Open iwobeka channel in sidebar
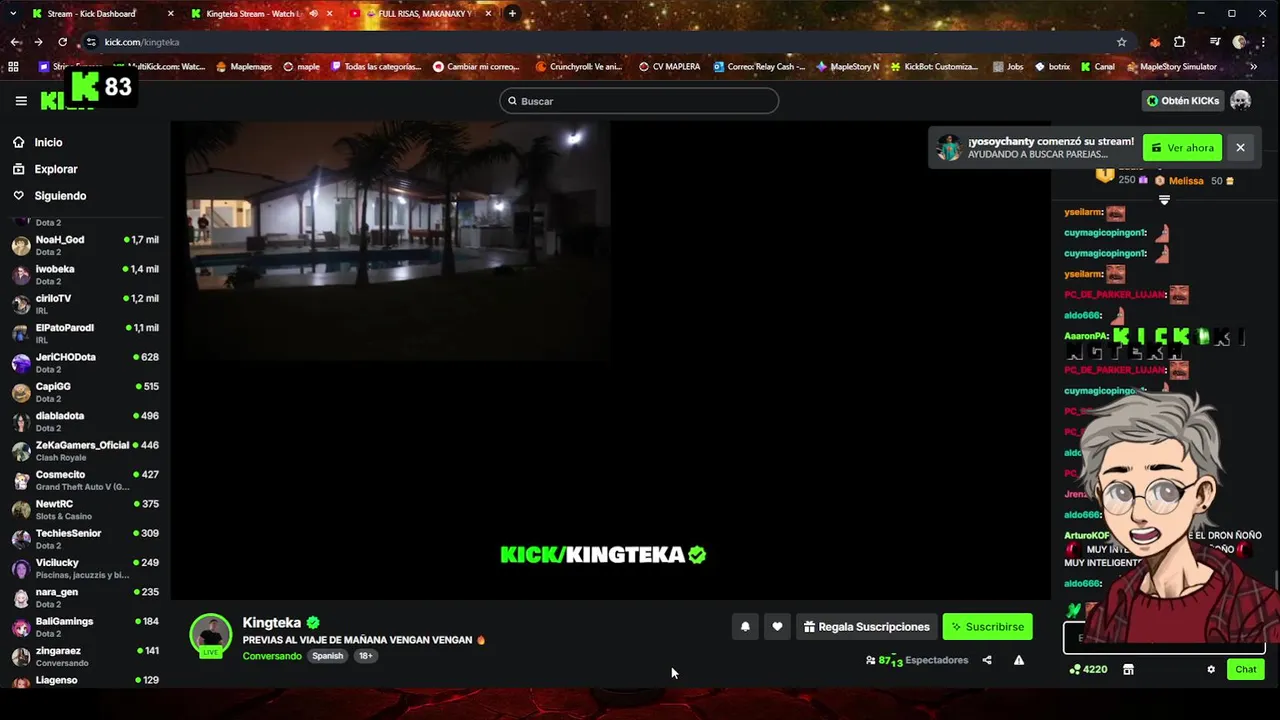This screenshot has width=1280, height=720. pyautogui.click(x=85, y=275)
